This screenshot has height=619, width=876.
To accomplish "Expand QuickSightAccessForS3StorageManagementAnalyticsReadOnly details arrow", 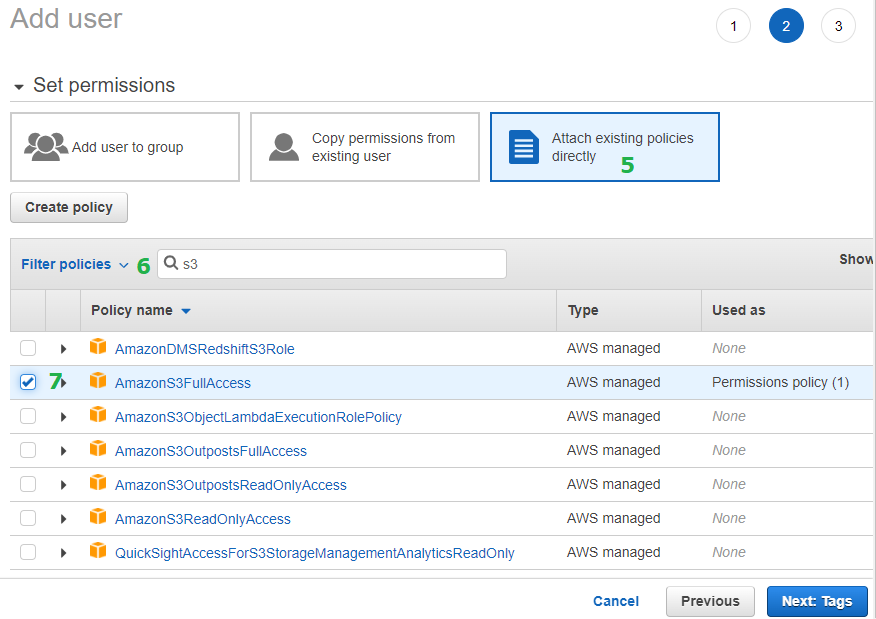I will click(63, 554).
